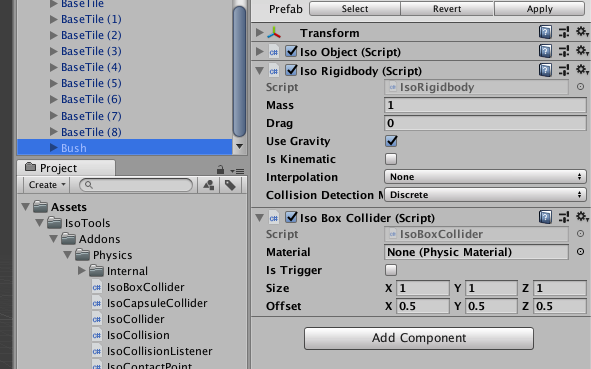Collapse the Addons folder
The image size is (591, 369).
click(54, 239)
